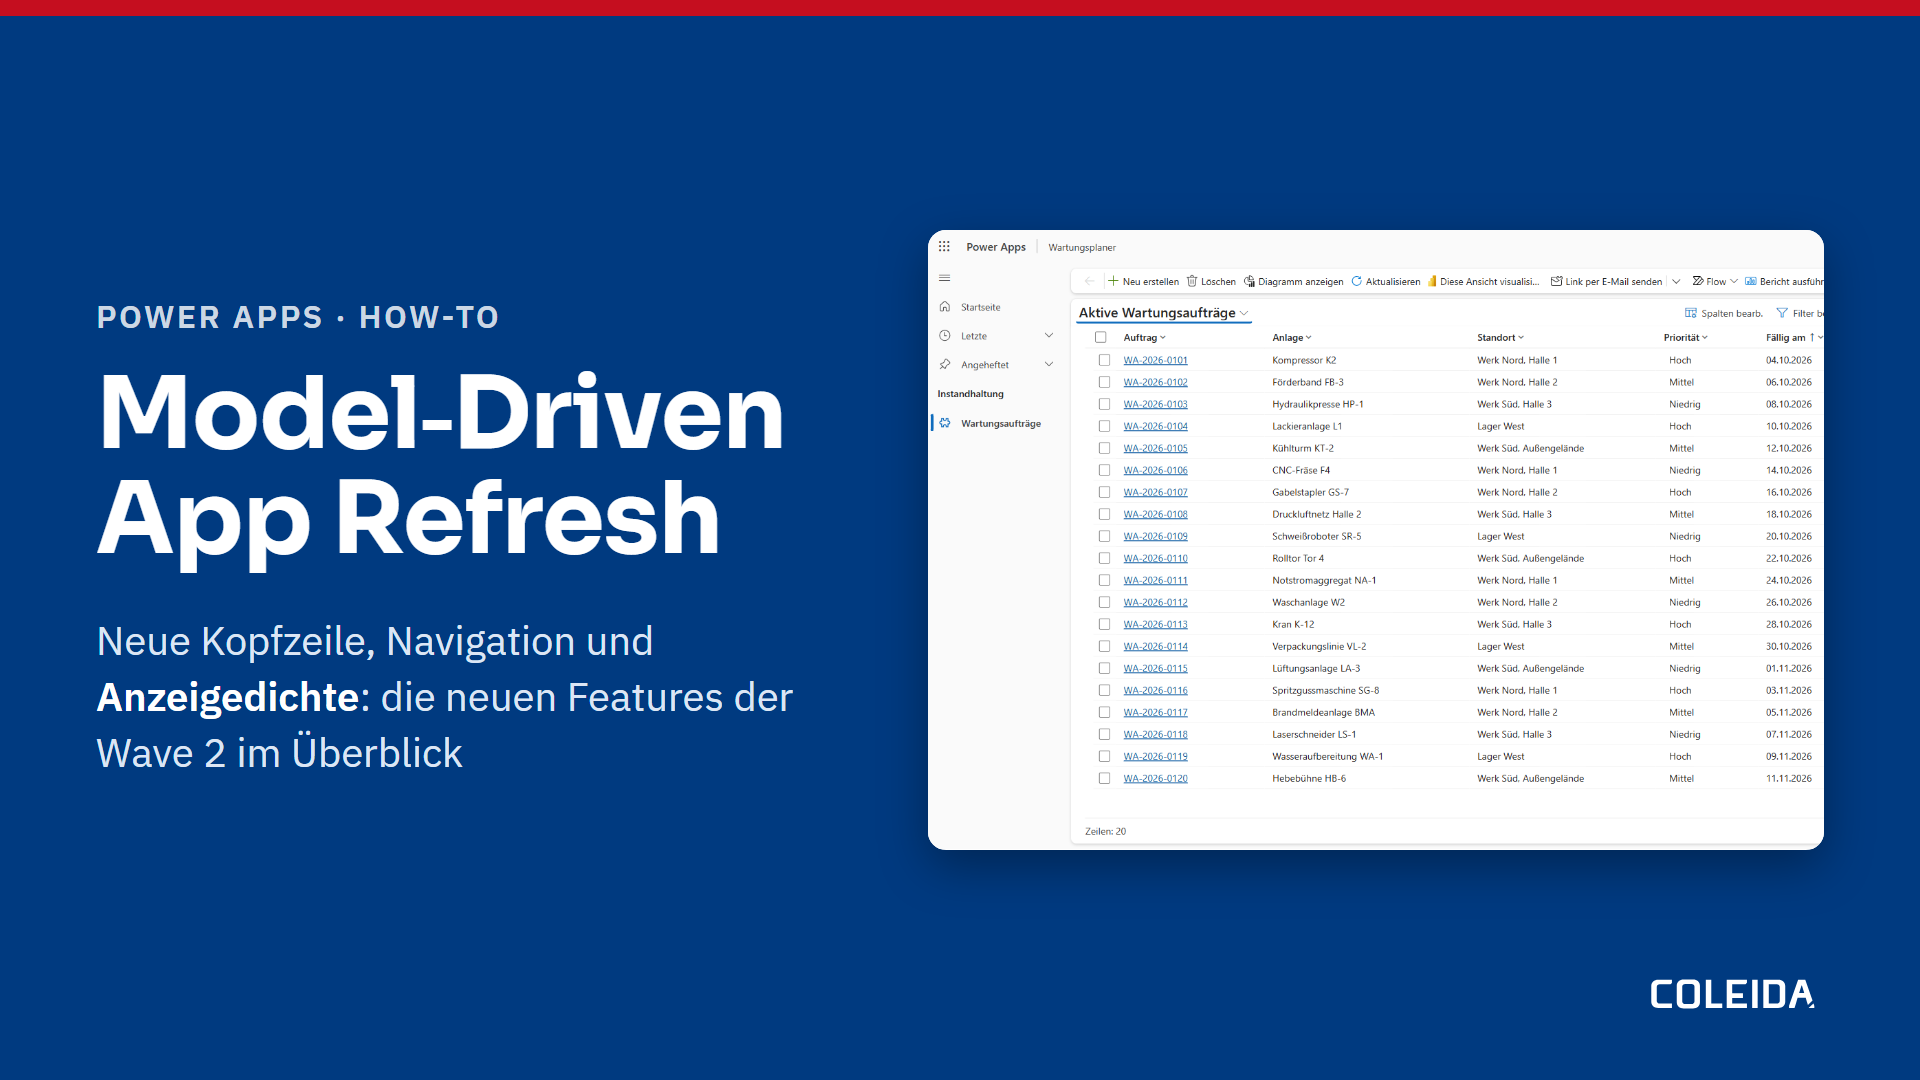Check the row checkbox for WA-2026-0120

click(1104, 778)
